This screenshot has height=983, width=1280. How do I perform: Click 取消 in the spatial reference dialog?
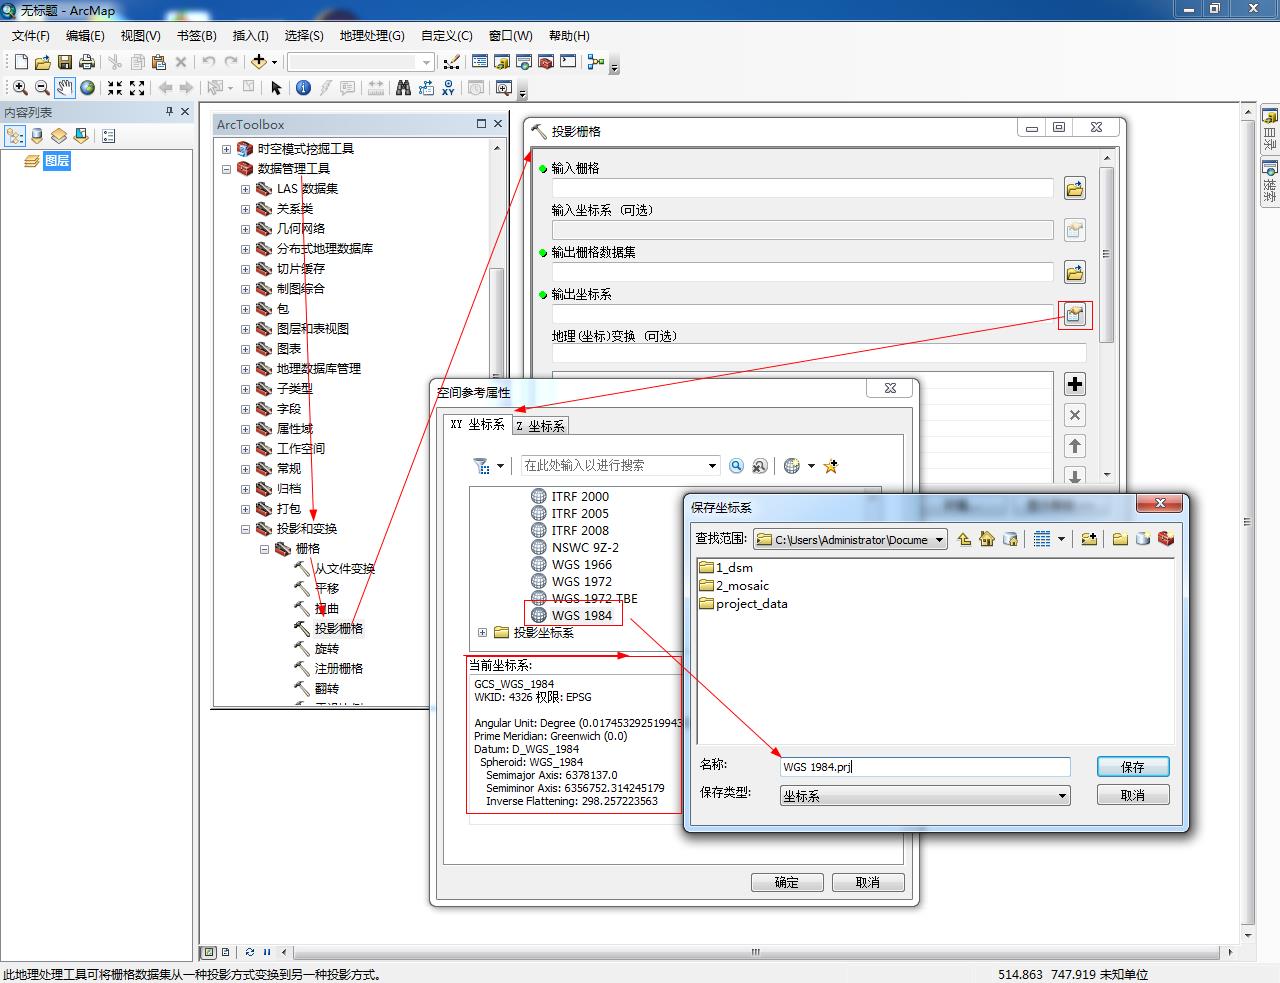tap(868, 882)
